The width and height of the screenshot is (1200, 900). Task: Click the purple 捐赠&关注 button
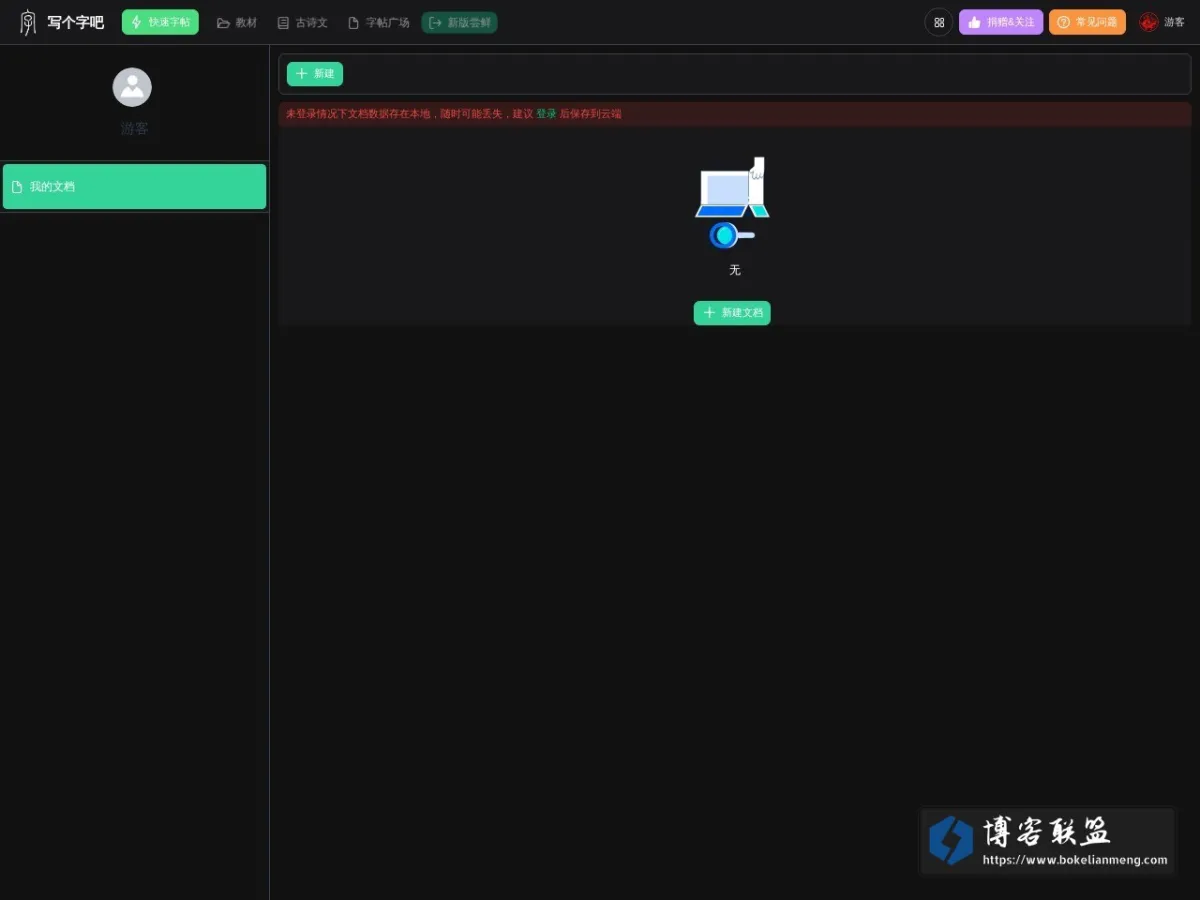tap(1001, 22)
